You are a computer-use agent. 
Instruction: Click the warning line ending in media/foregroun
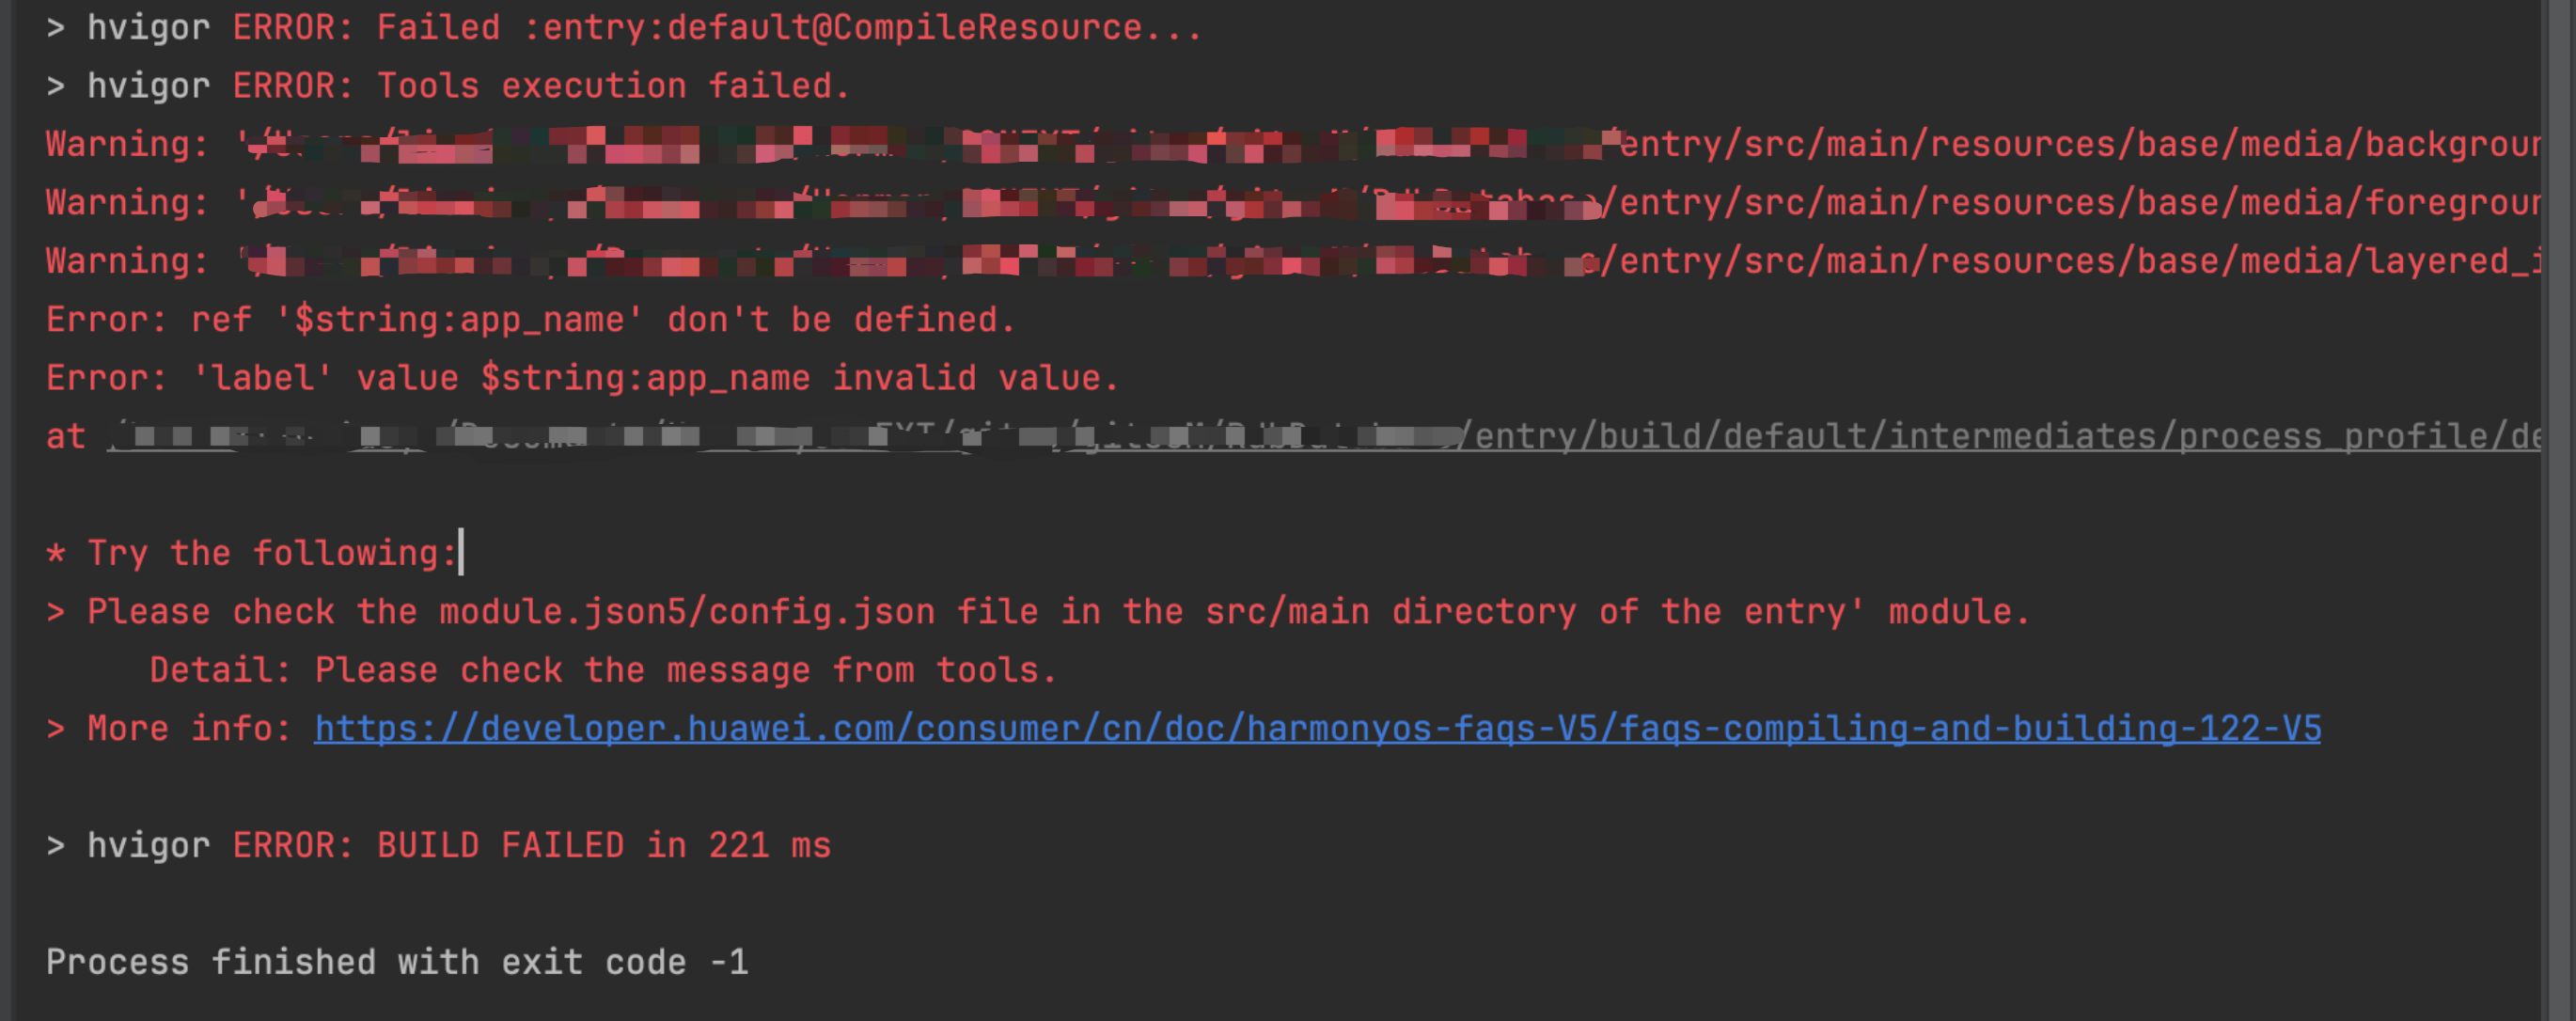click(1292, 202)
